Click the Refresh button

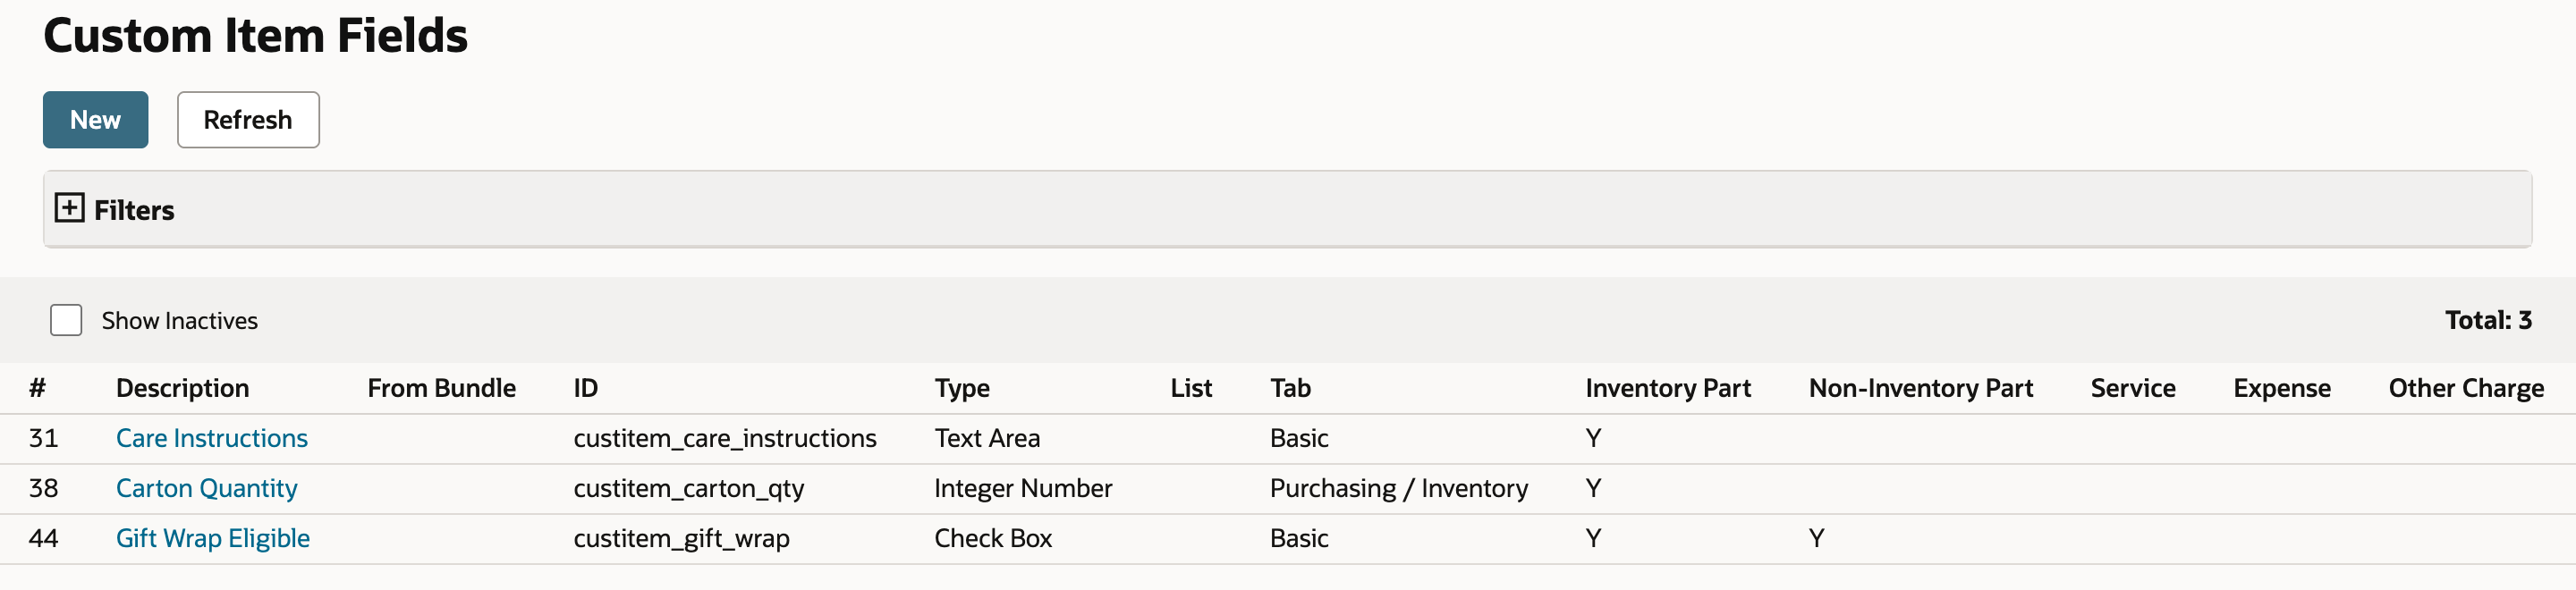(x=248, y=120)
